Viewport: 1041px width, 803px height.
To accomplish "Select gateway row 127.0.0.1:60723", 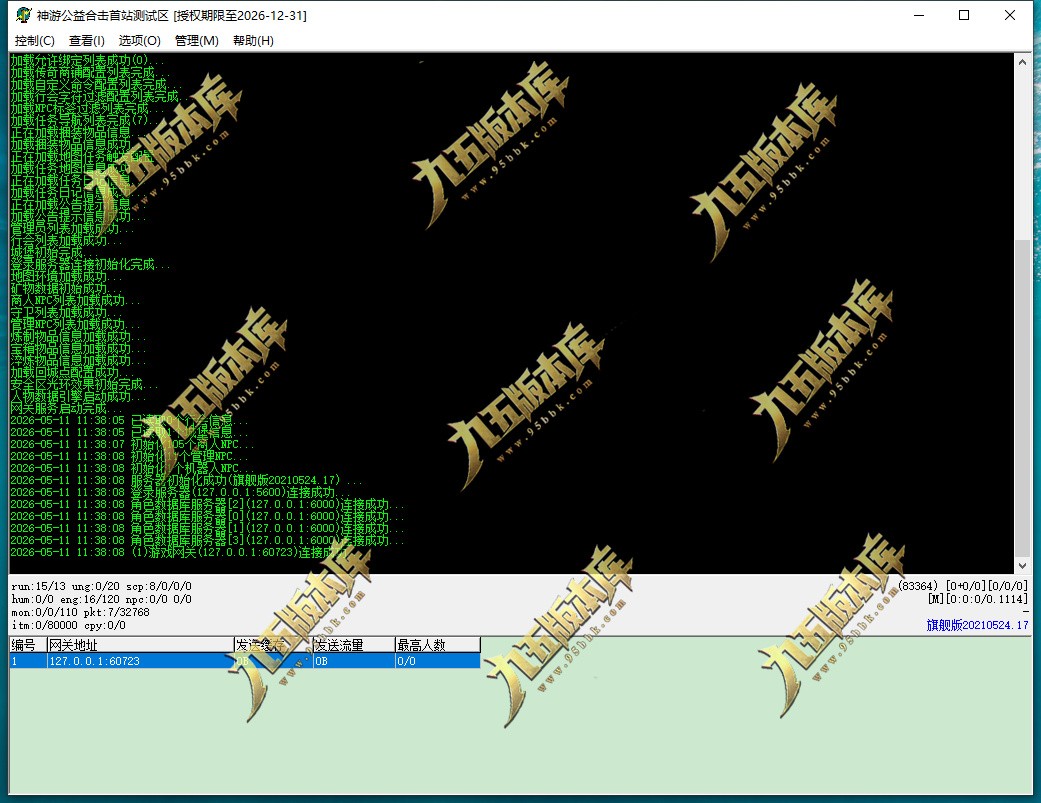I will point(244,661).
